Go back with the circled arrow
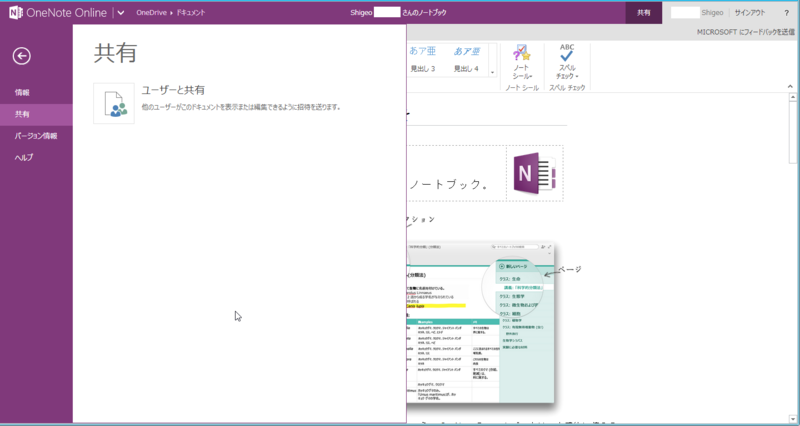 click(x=21, y=56)
